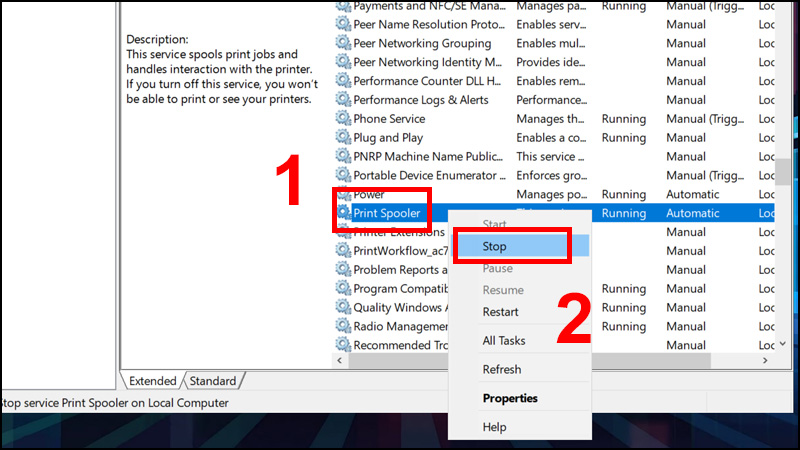Open the All Tasks submenu

pos(504,341)
